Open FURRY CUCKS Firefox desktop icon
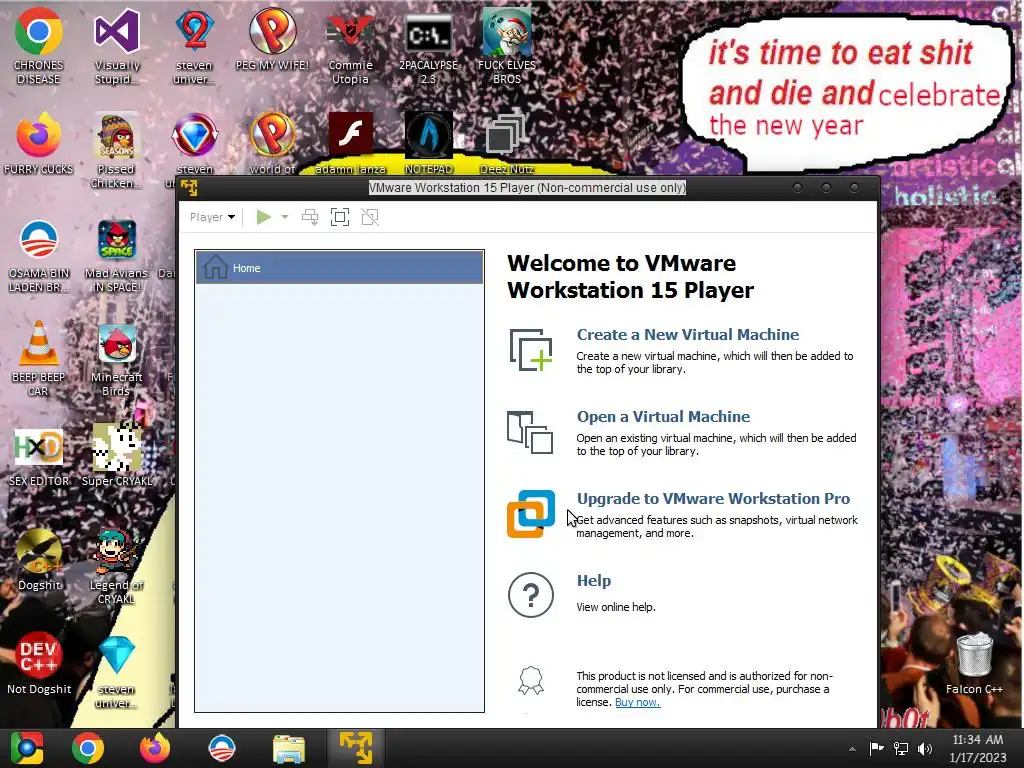The height and width of the screenshot is (768, 1024). point(39,144)
